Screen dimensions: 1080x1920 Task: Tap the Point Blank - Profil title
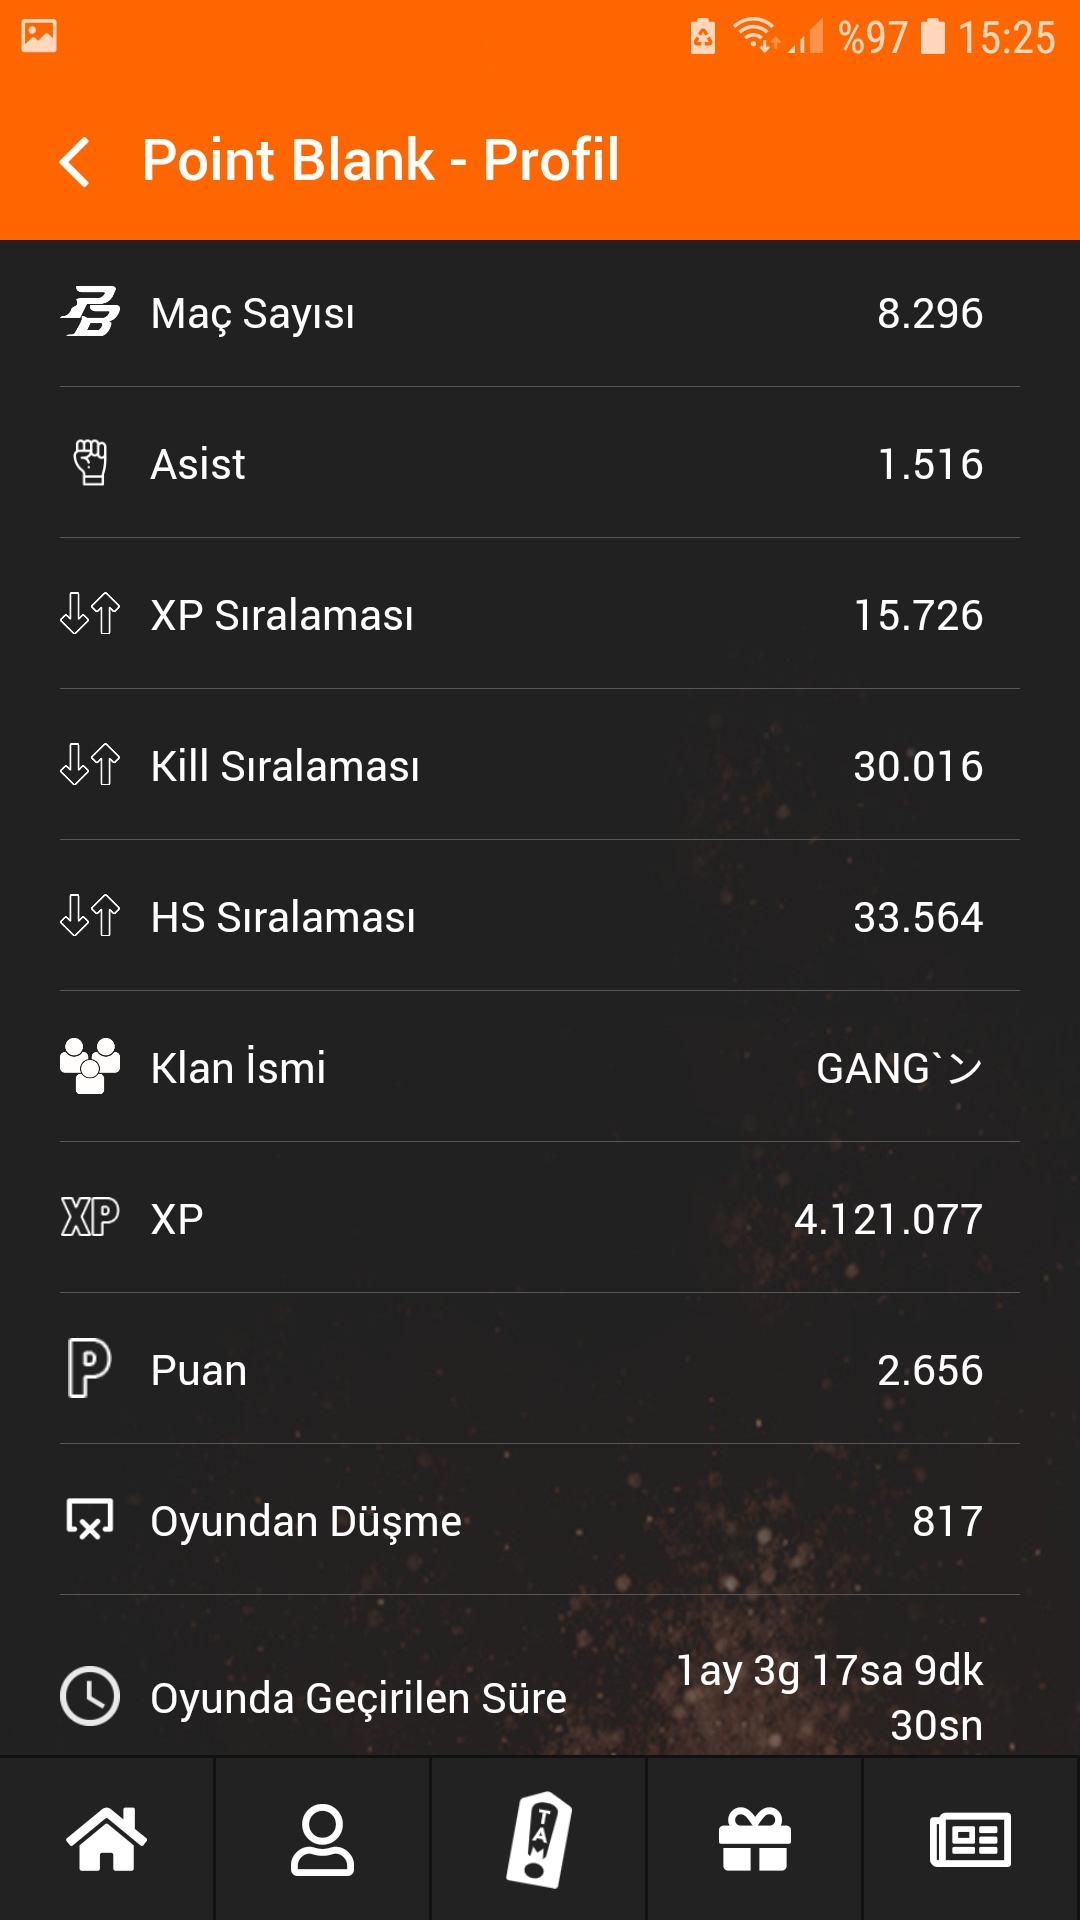[381, 160]
